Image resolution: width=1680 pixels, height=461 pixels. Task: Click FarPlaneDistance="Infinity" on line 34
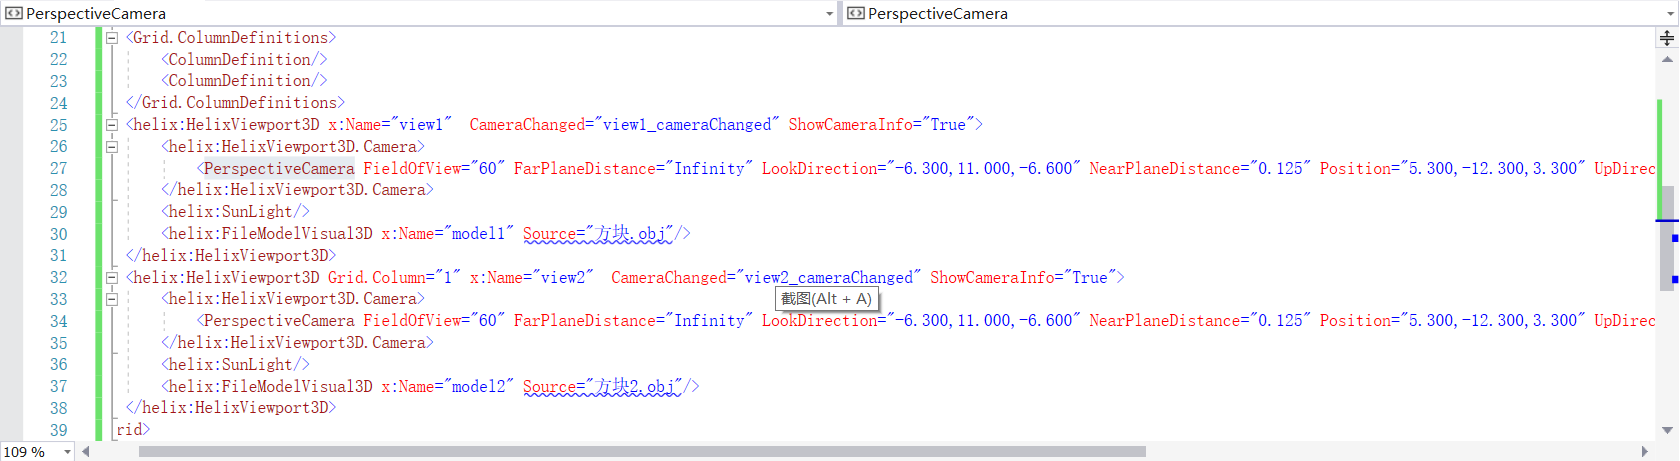tap(633, 321)
